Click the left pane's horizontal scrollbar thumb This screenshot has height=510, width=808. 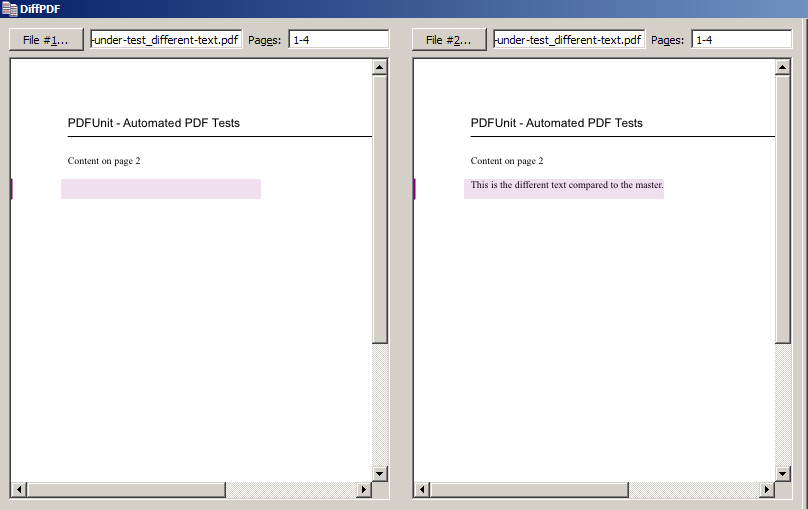coord(126,490)
